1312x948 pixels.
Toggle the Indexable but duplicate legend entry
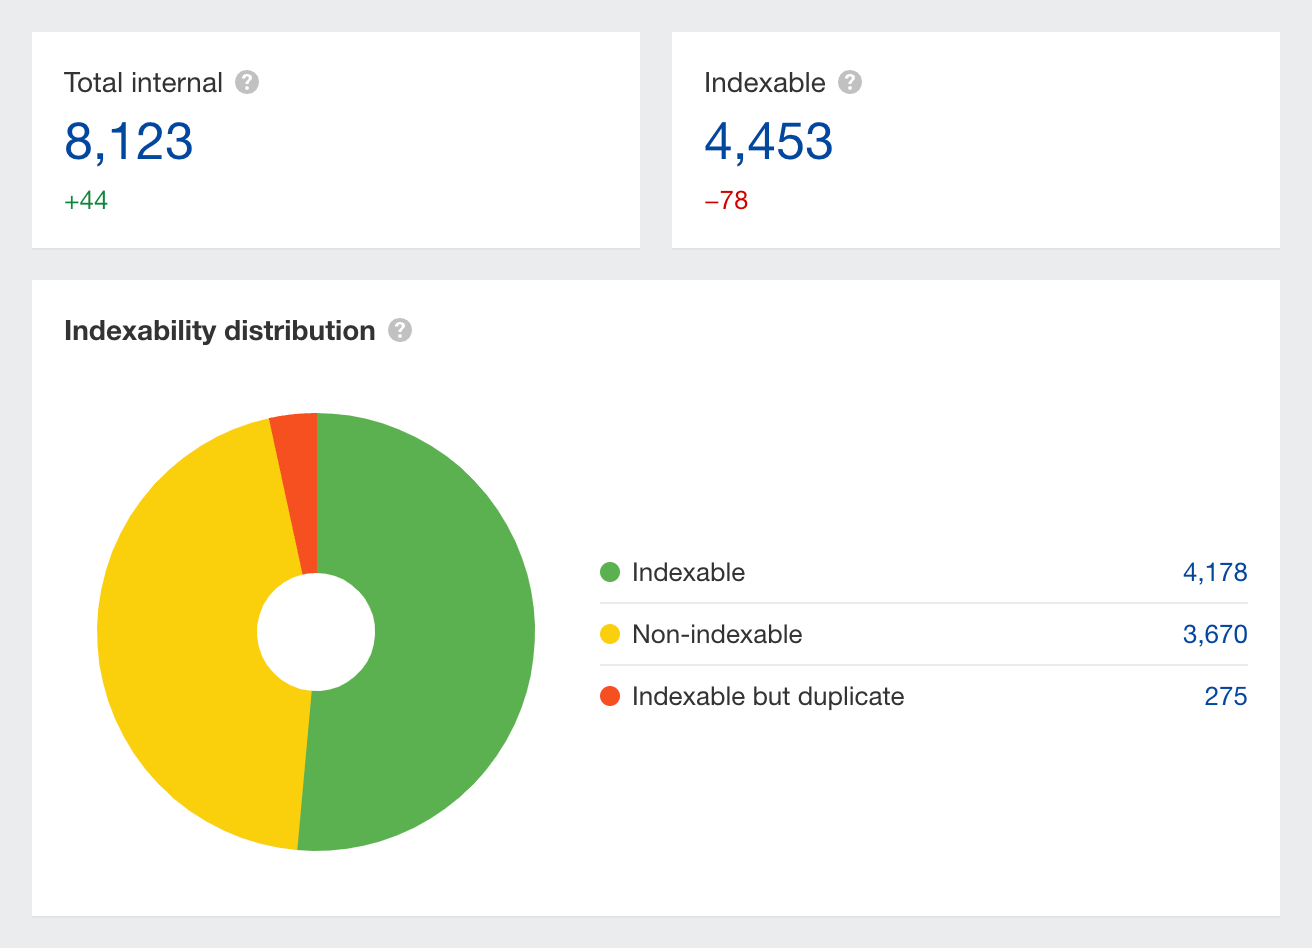[x=767, y=696]
